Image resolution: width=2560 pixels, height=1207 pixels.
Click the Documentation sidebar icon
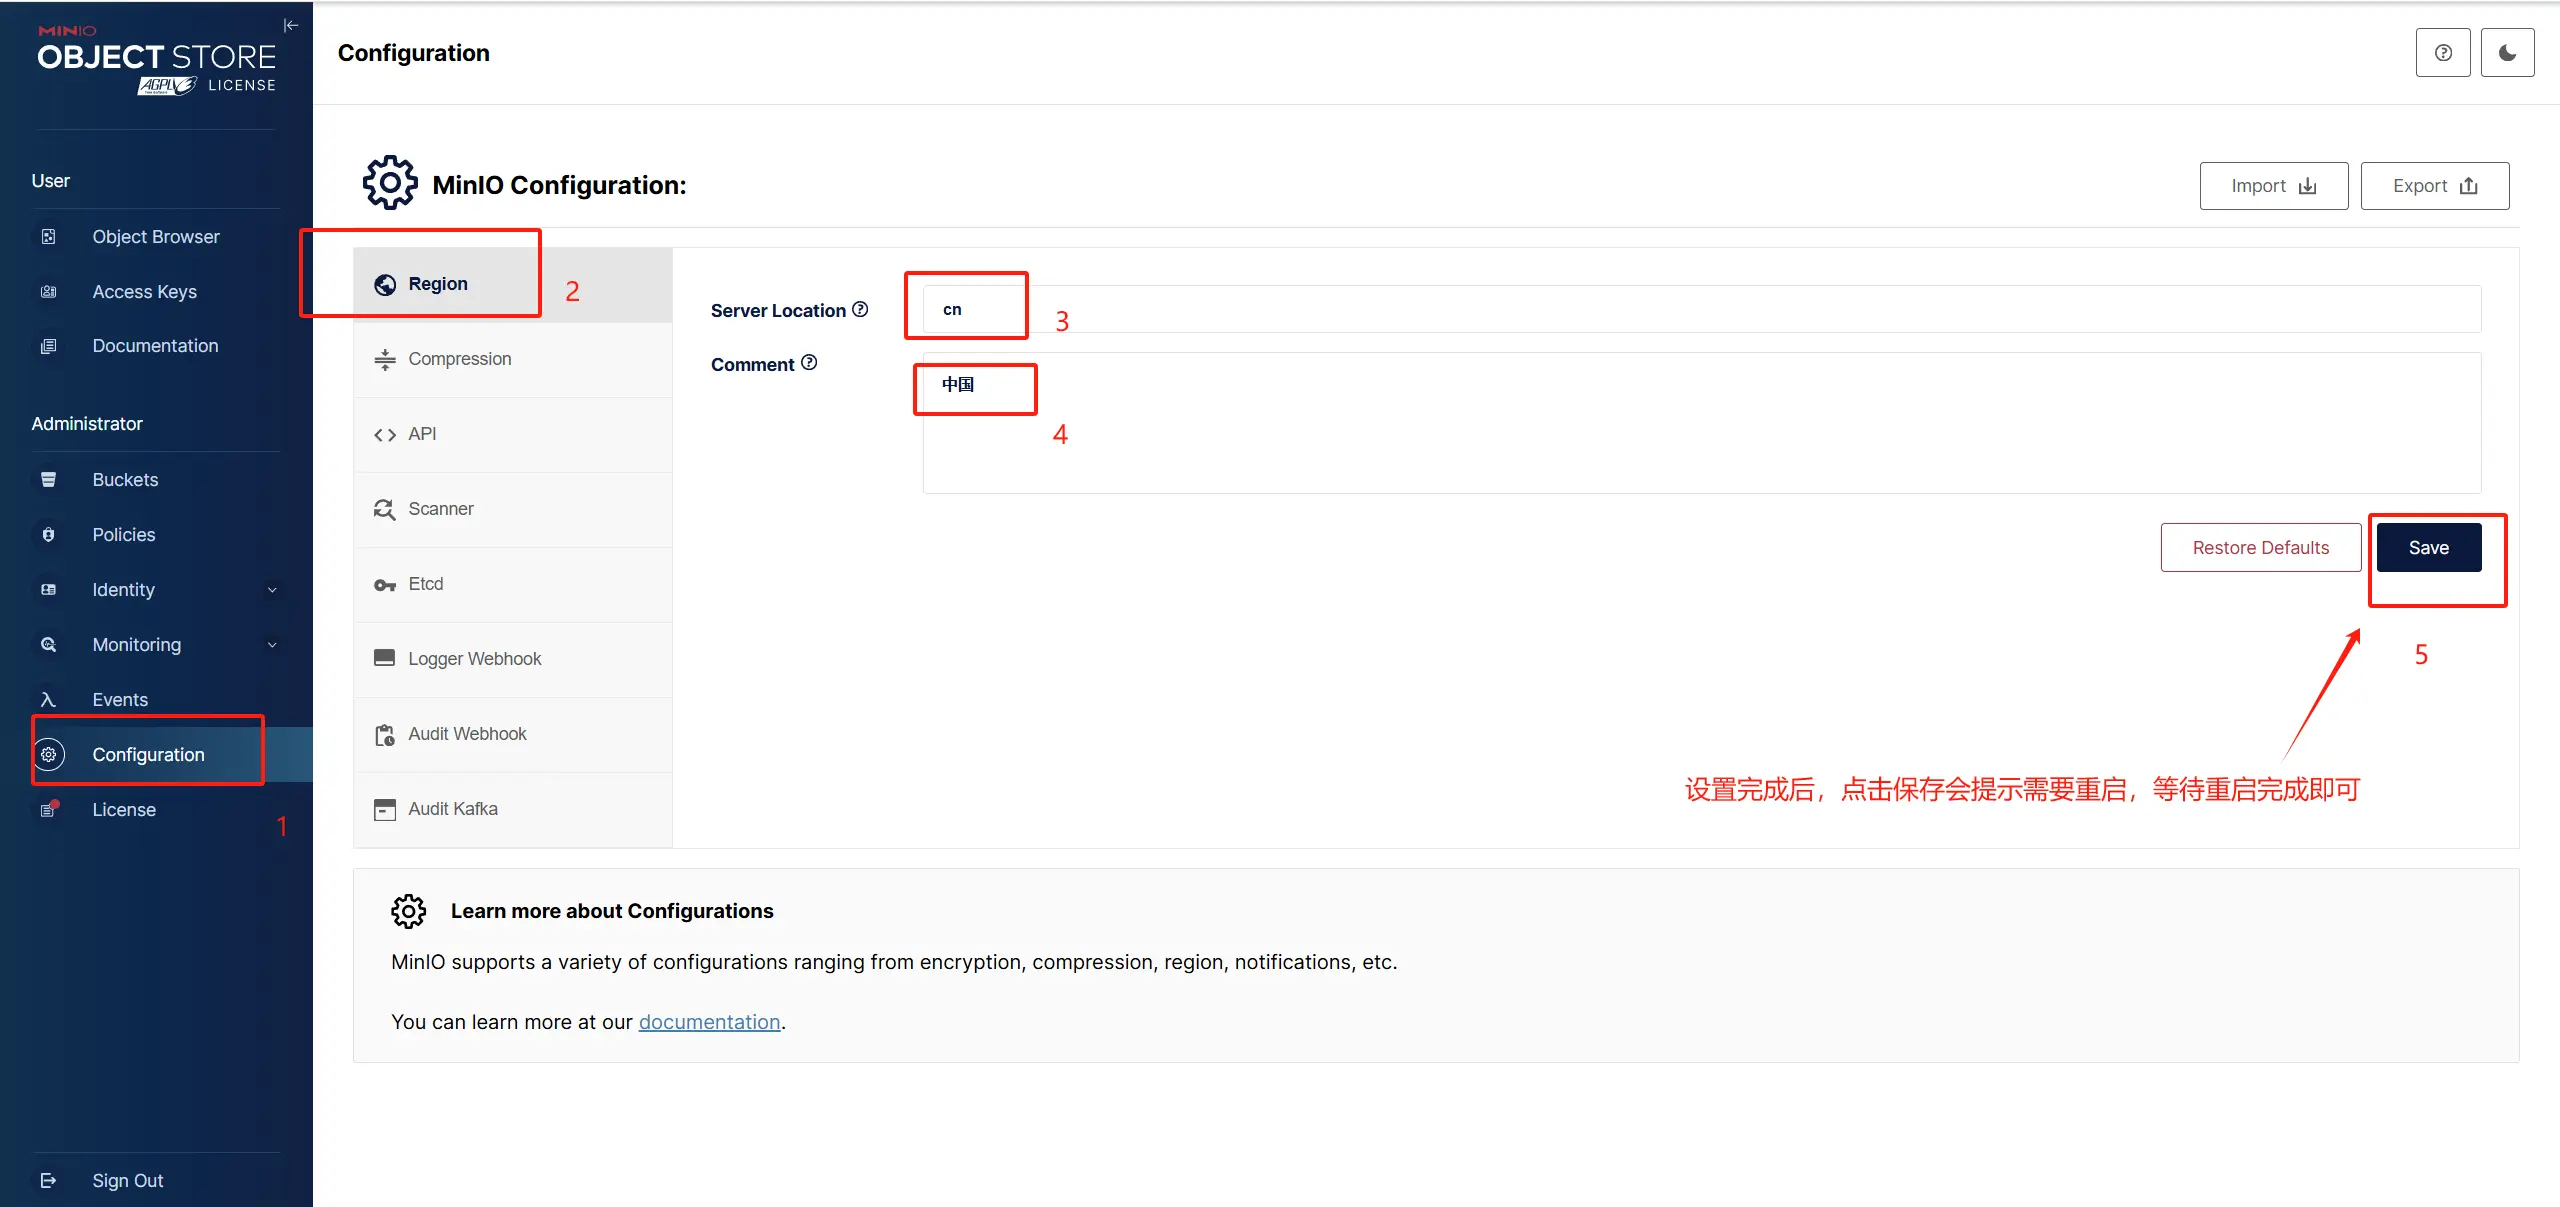point(48,346)
